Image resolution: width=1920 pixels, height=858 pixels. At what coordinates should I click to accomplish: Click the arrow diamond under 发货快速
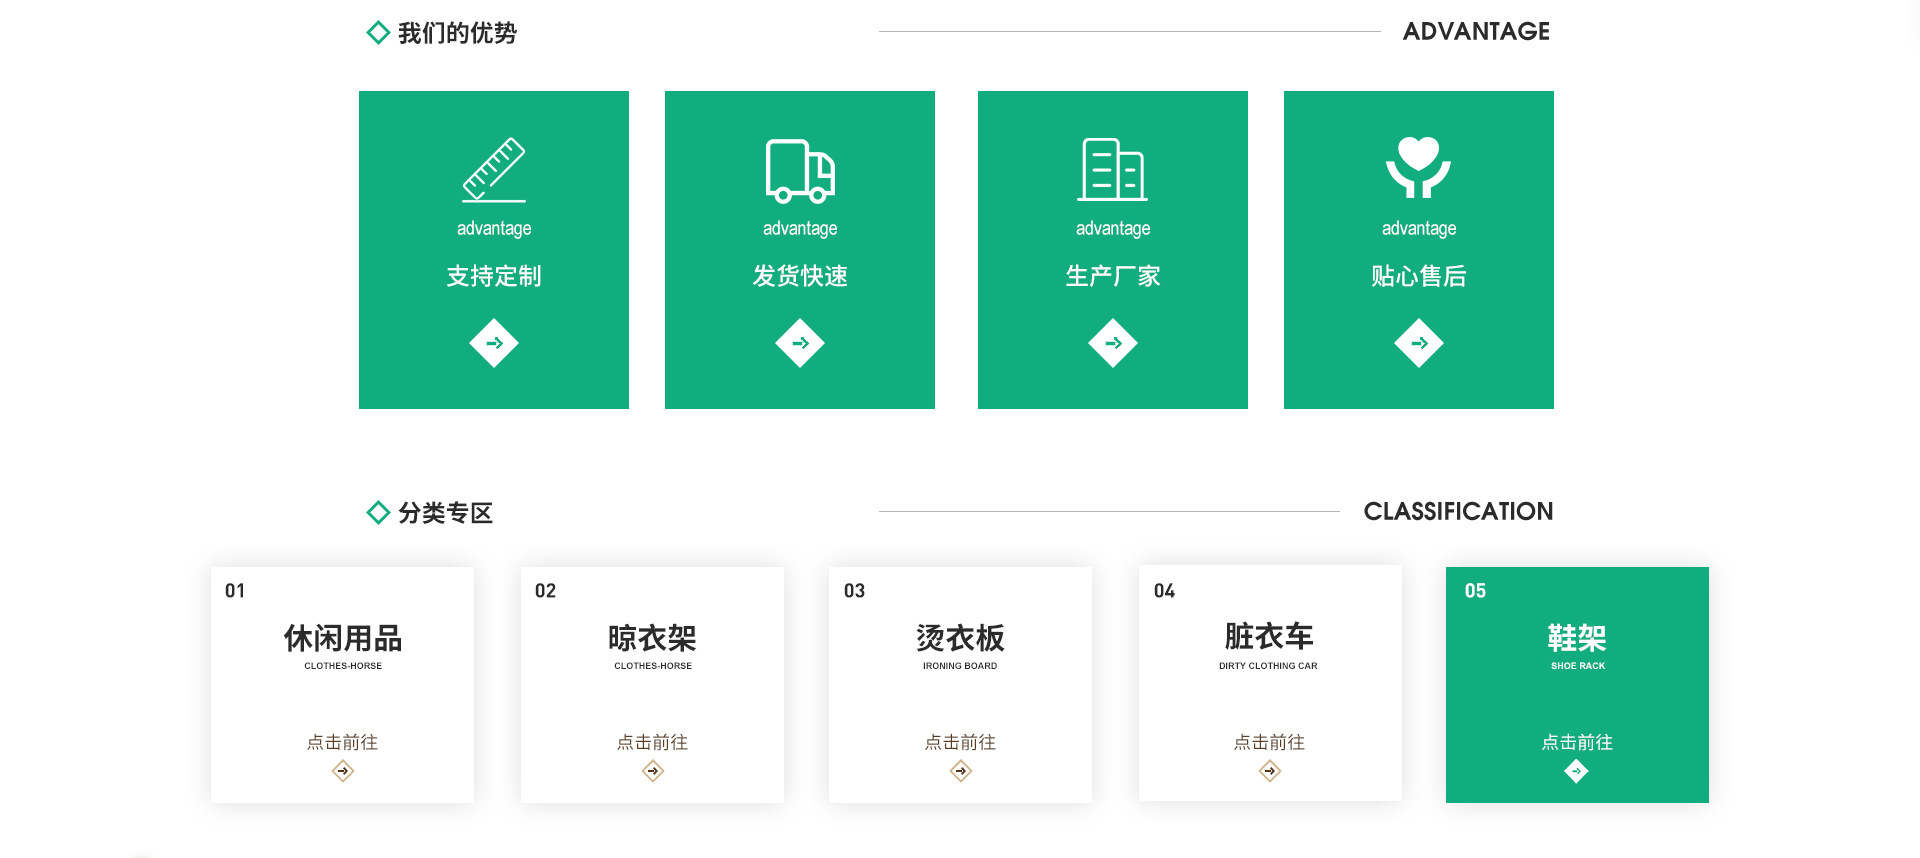coord(800,343)
